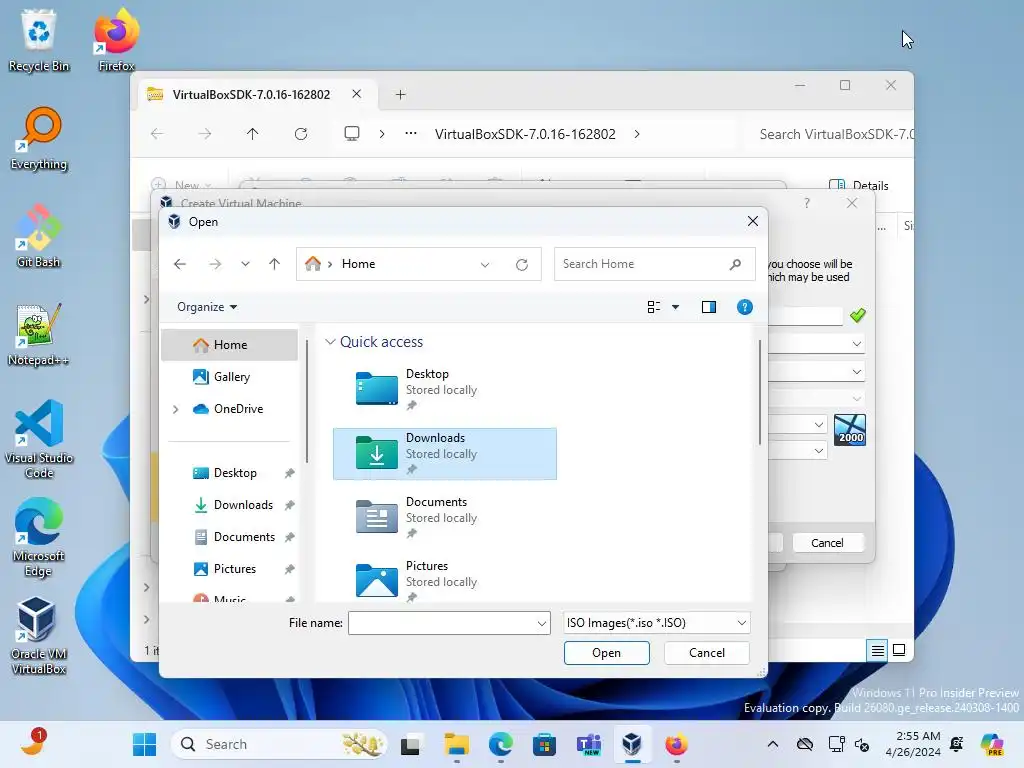This screenshot has height=768, width=1024.
Task: Close the Open dialog
Action: [752, 221]
